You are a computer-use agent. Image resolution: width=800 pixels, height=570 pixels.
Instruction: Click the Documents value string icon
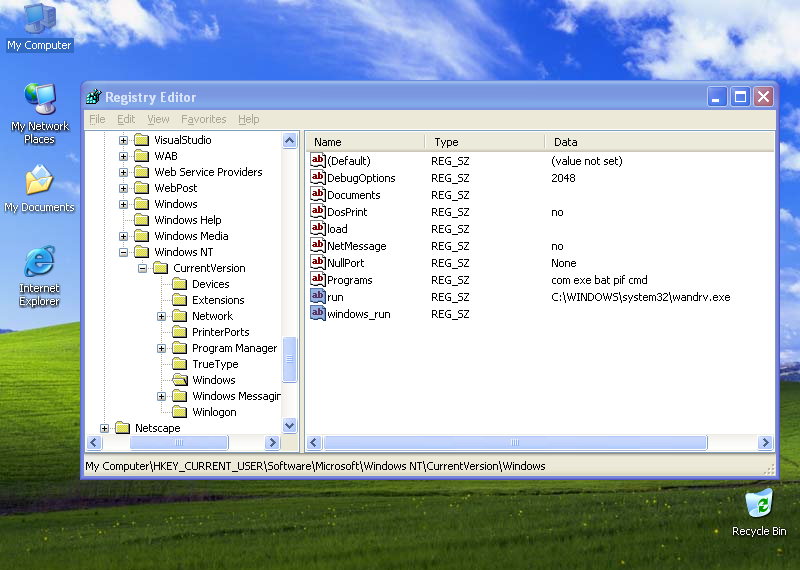click(318, 194)
